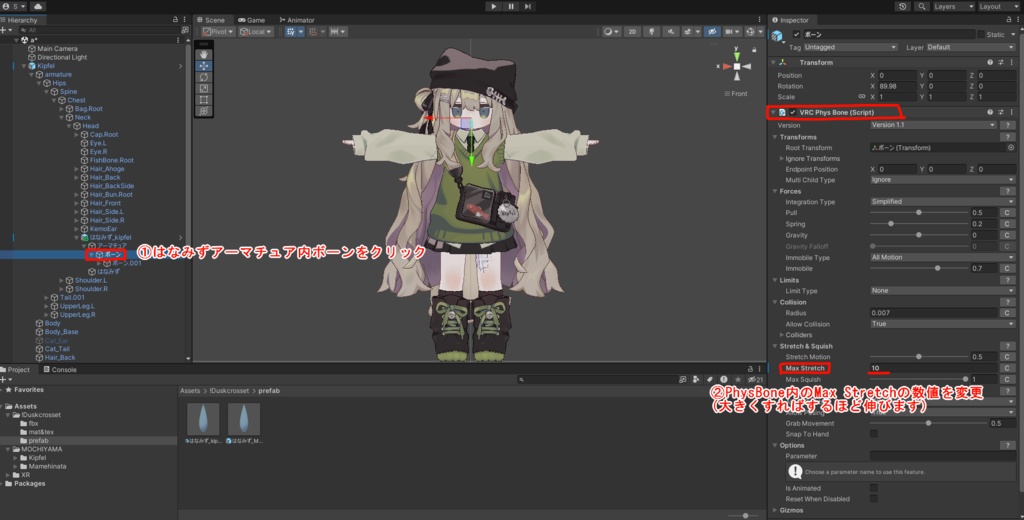This screenshot has width=1024, height=520.
Task: Click the Root Transform object picker icon
Action: point(1011,148)
